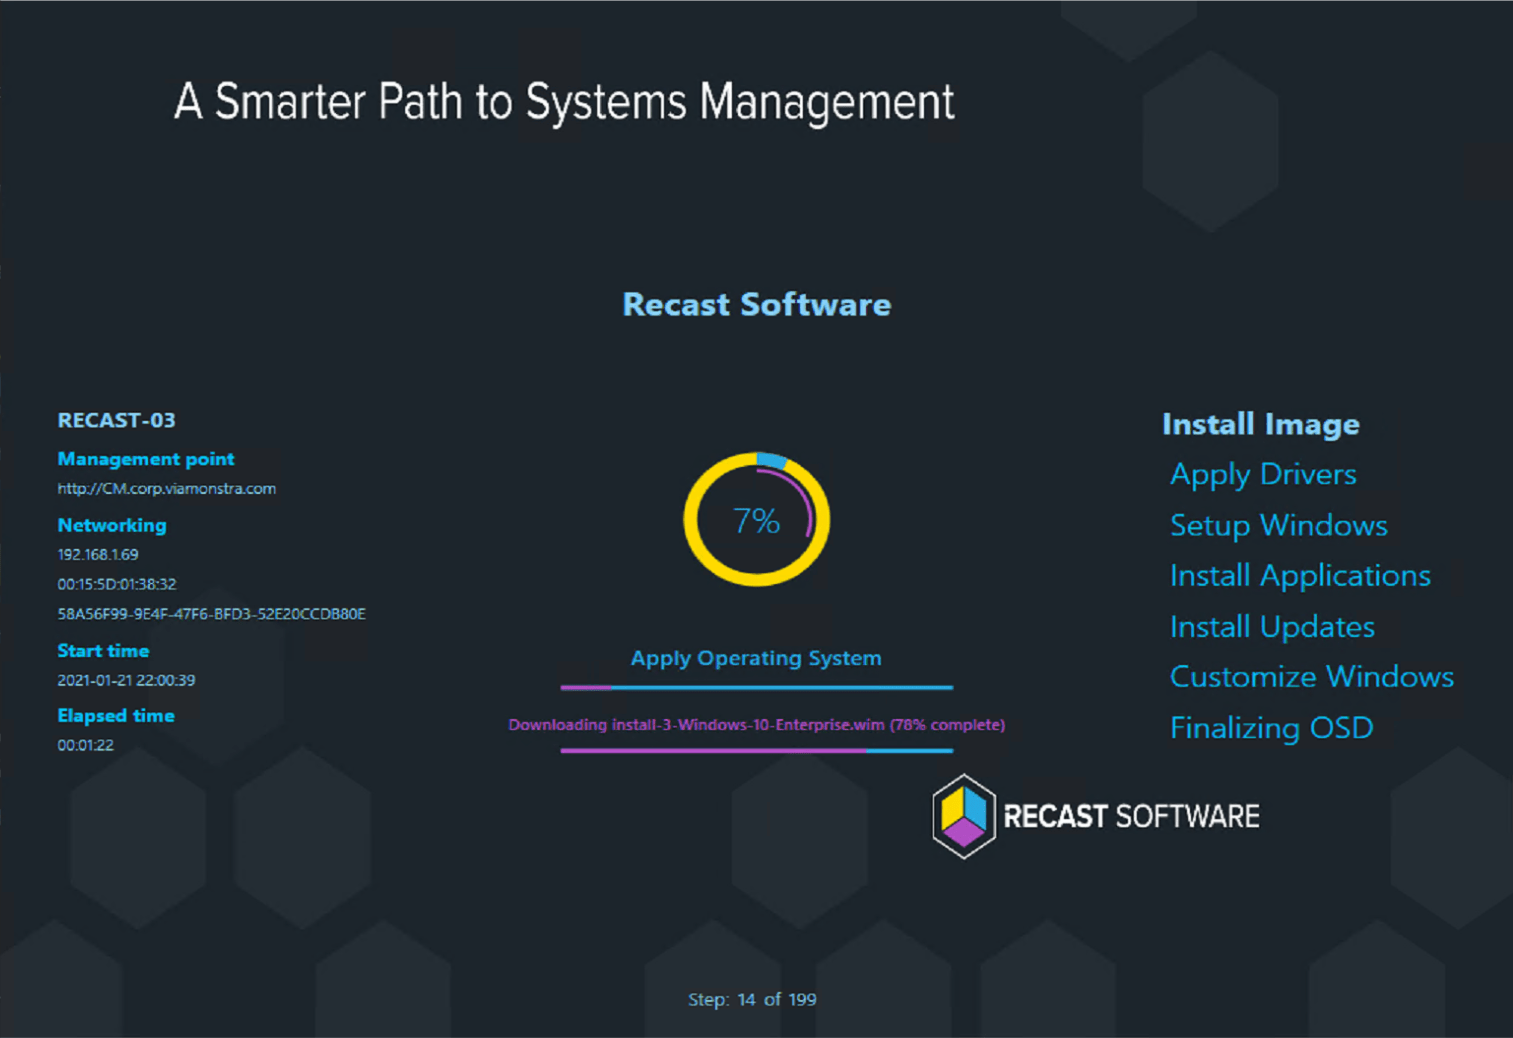Screen dimensions: 1513x1038
Task: Select the Apply Drivers step
Action: 1263,474
